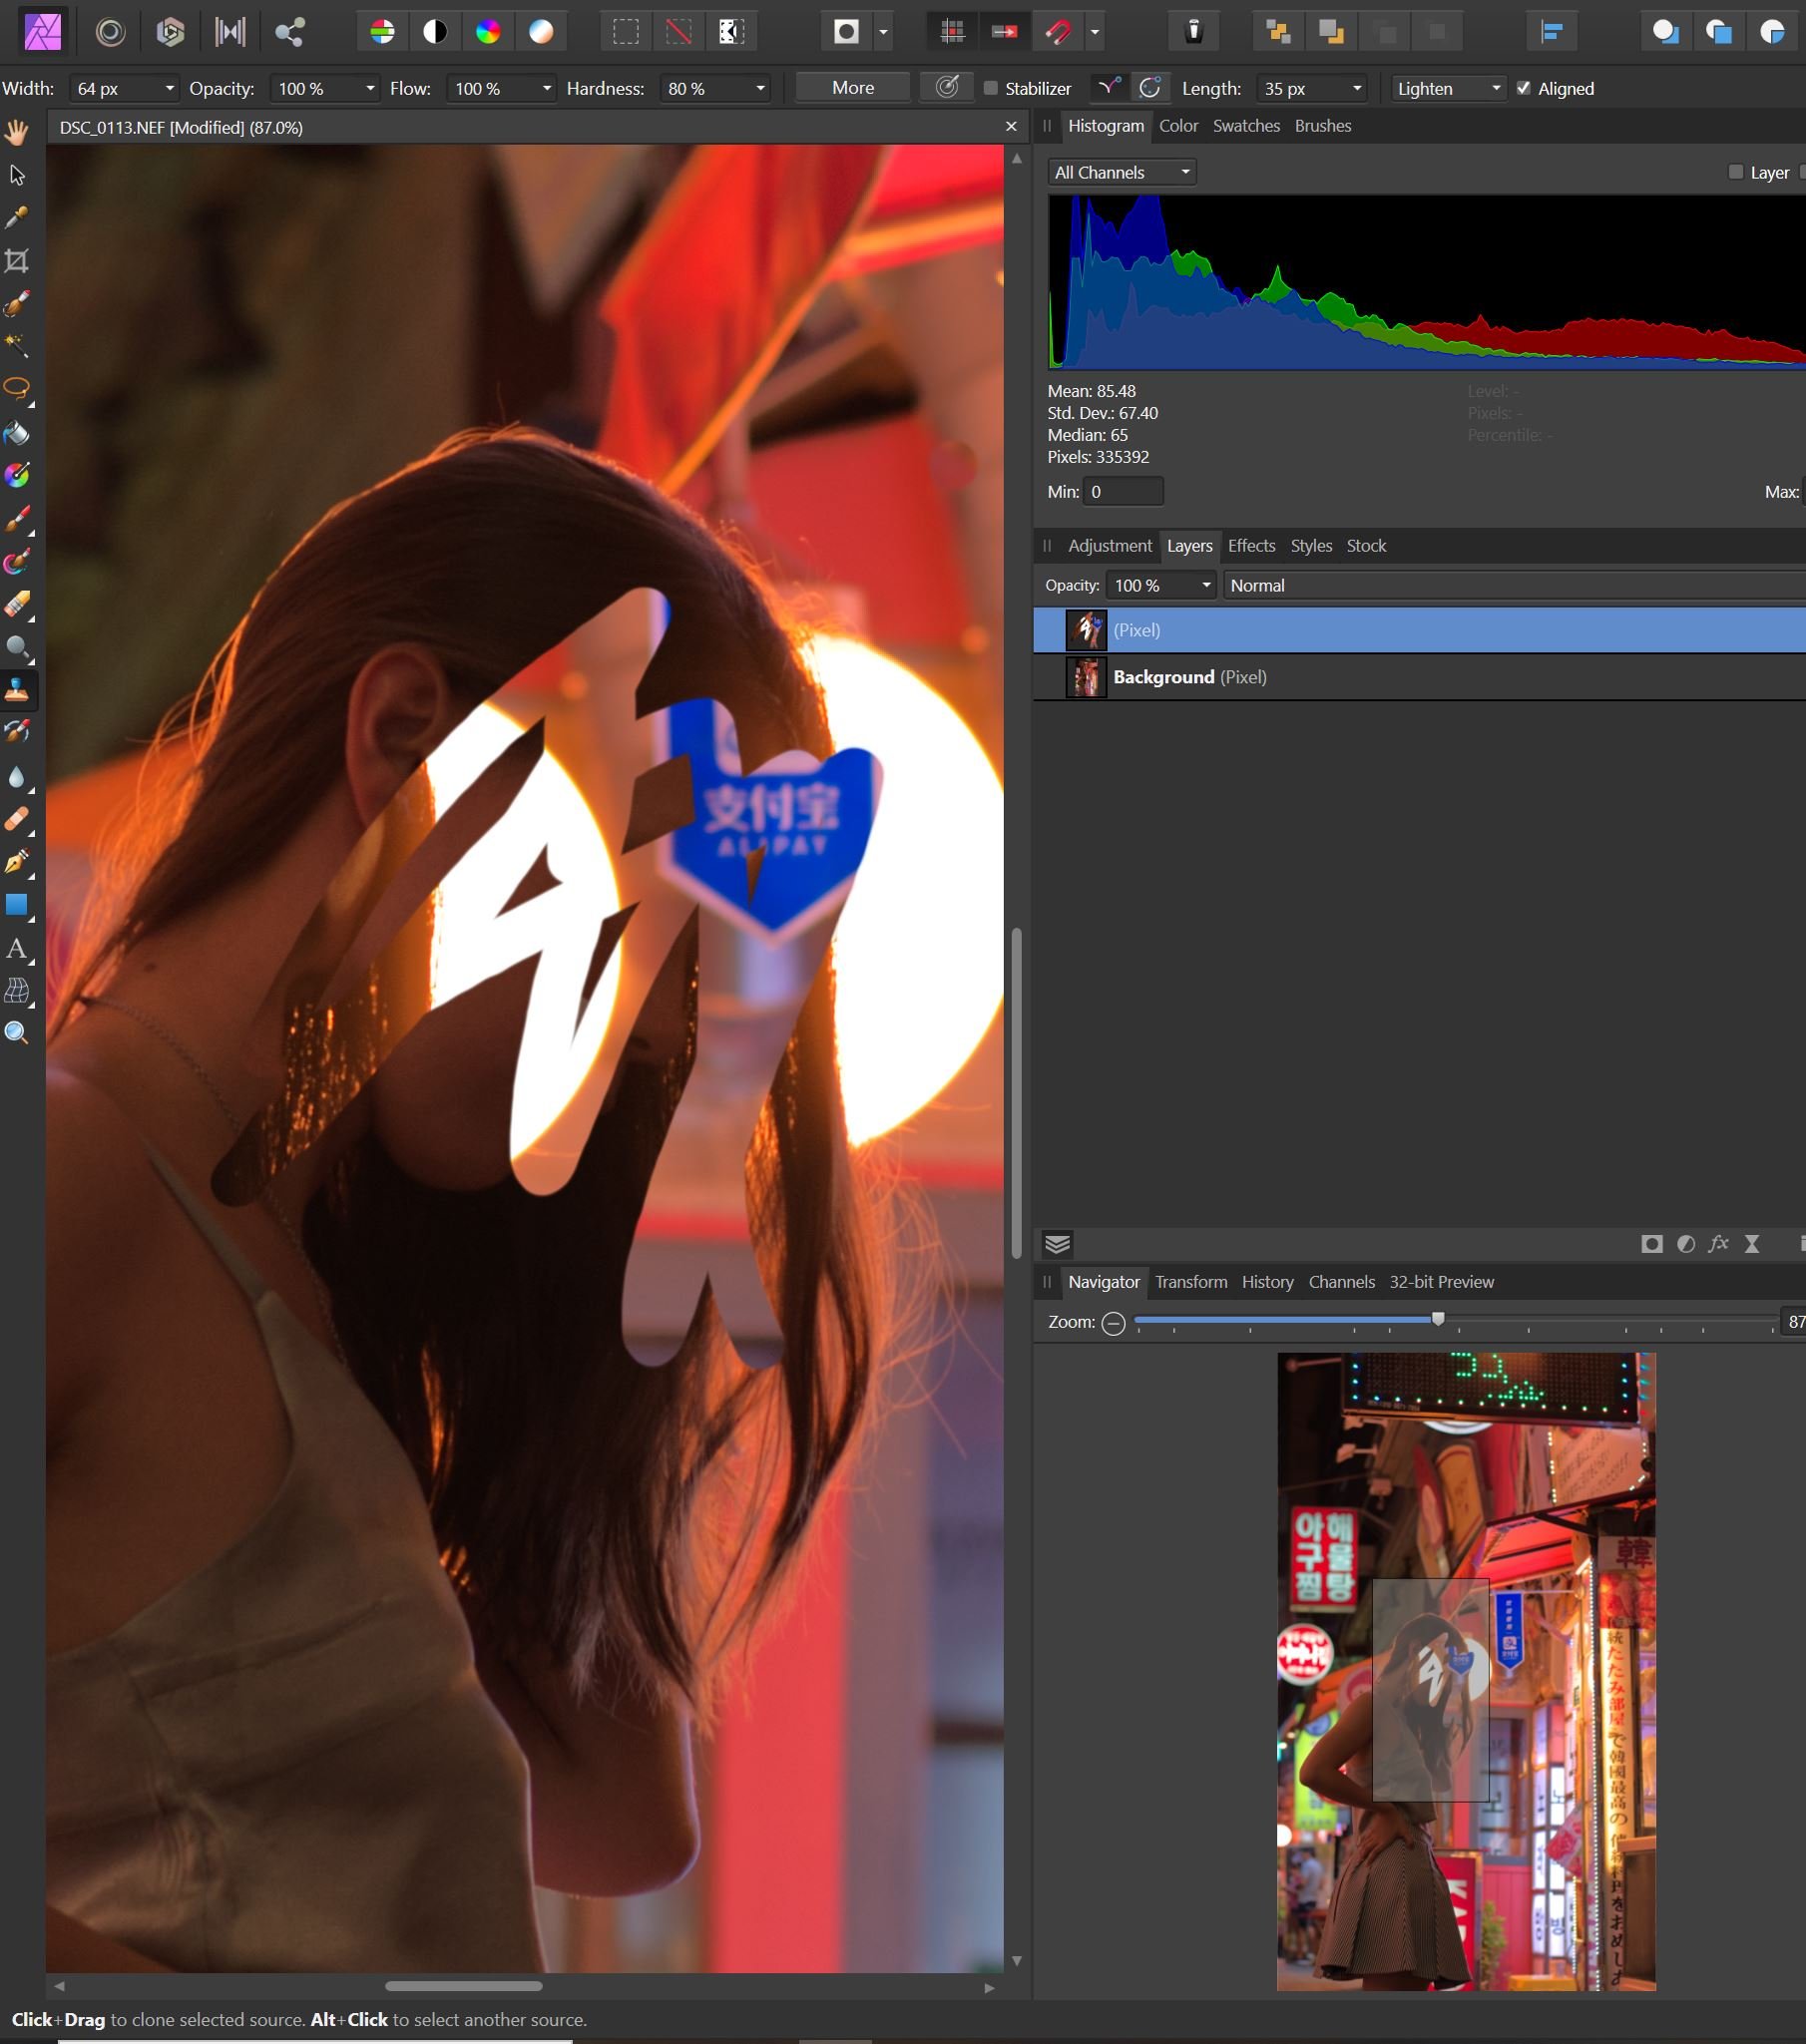Screen dimensions: 1806x2044
Task: Tick the Layer checkbox in the Histogram panel
Action: coord(1736,172)
